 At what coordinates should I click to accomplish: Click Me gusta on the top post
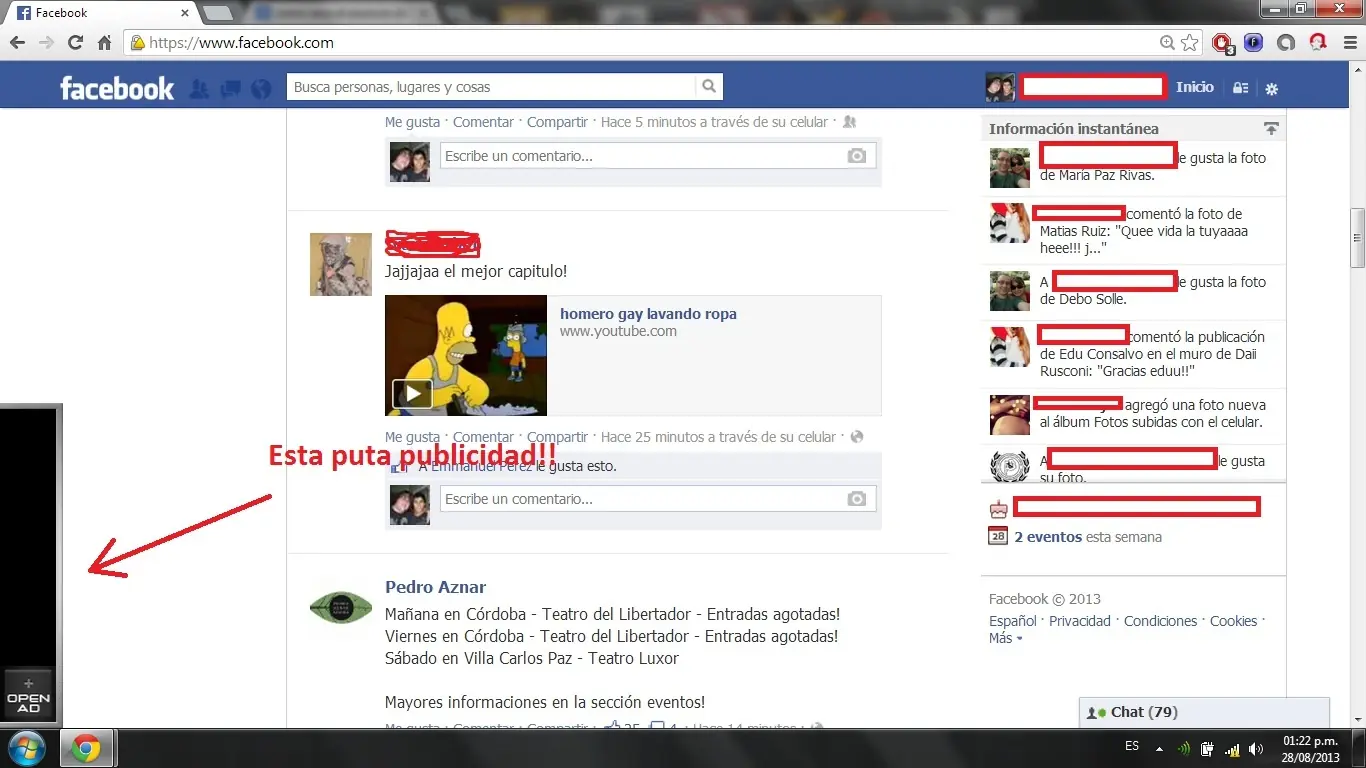(412, 122)
